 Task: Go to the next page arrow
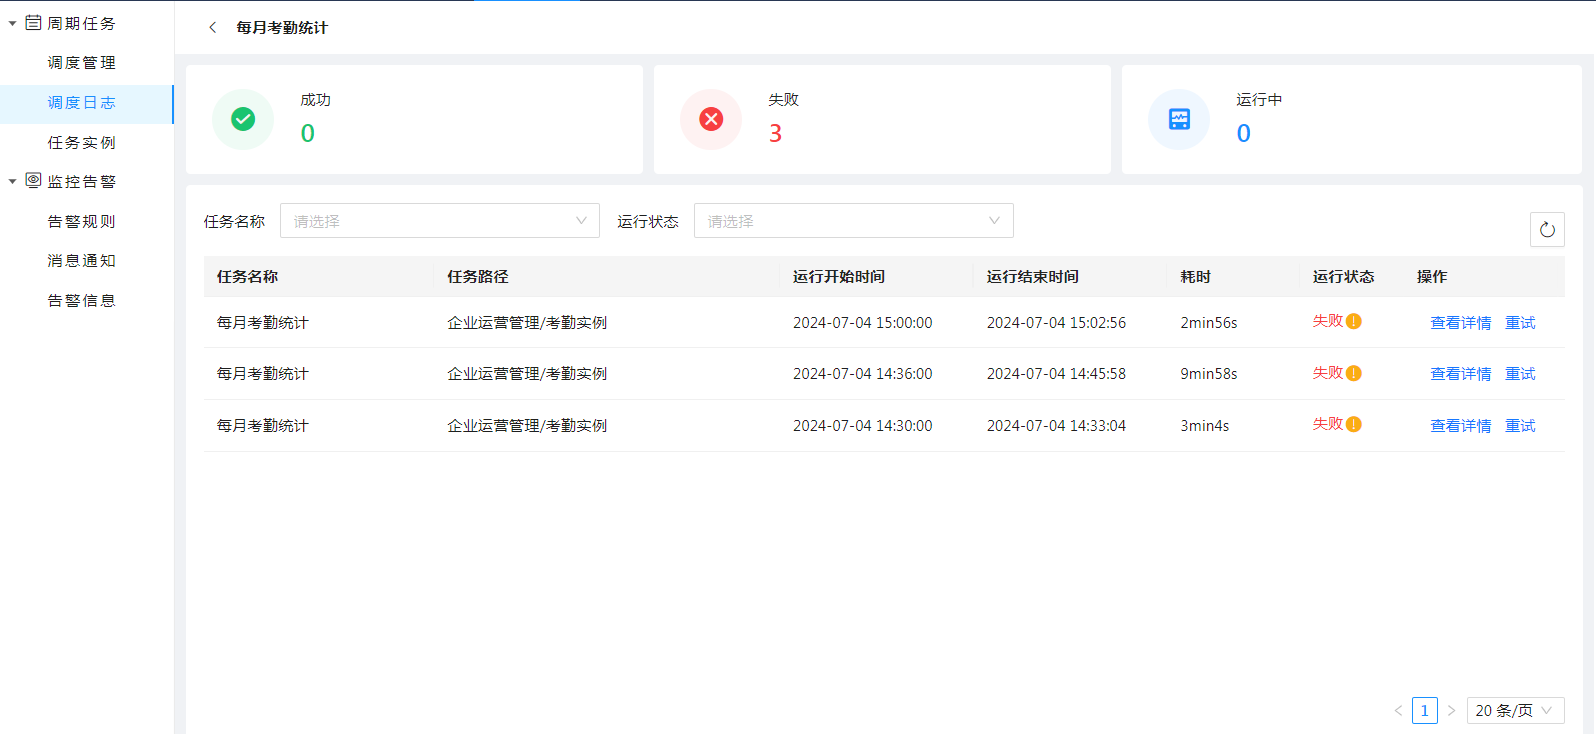1451,711
